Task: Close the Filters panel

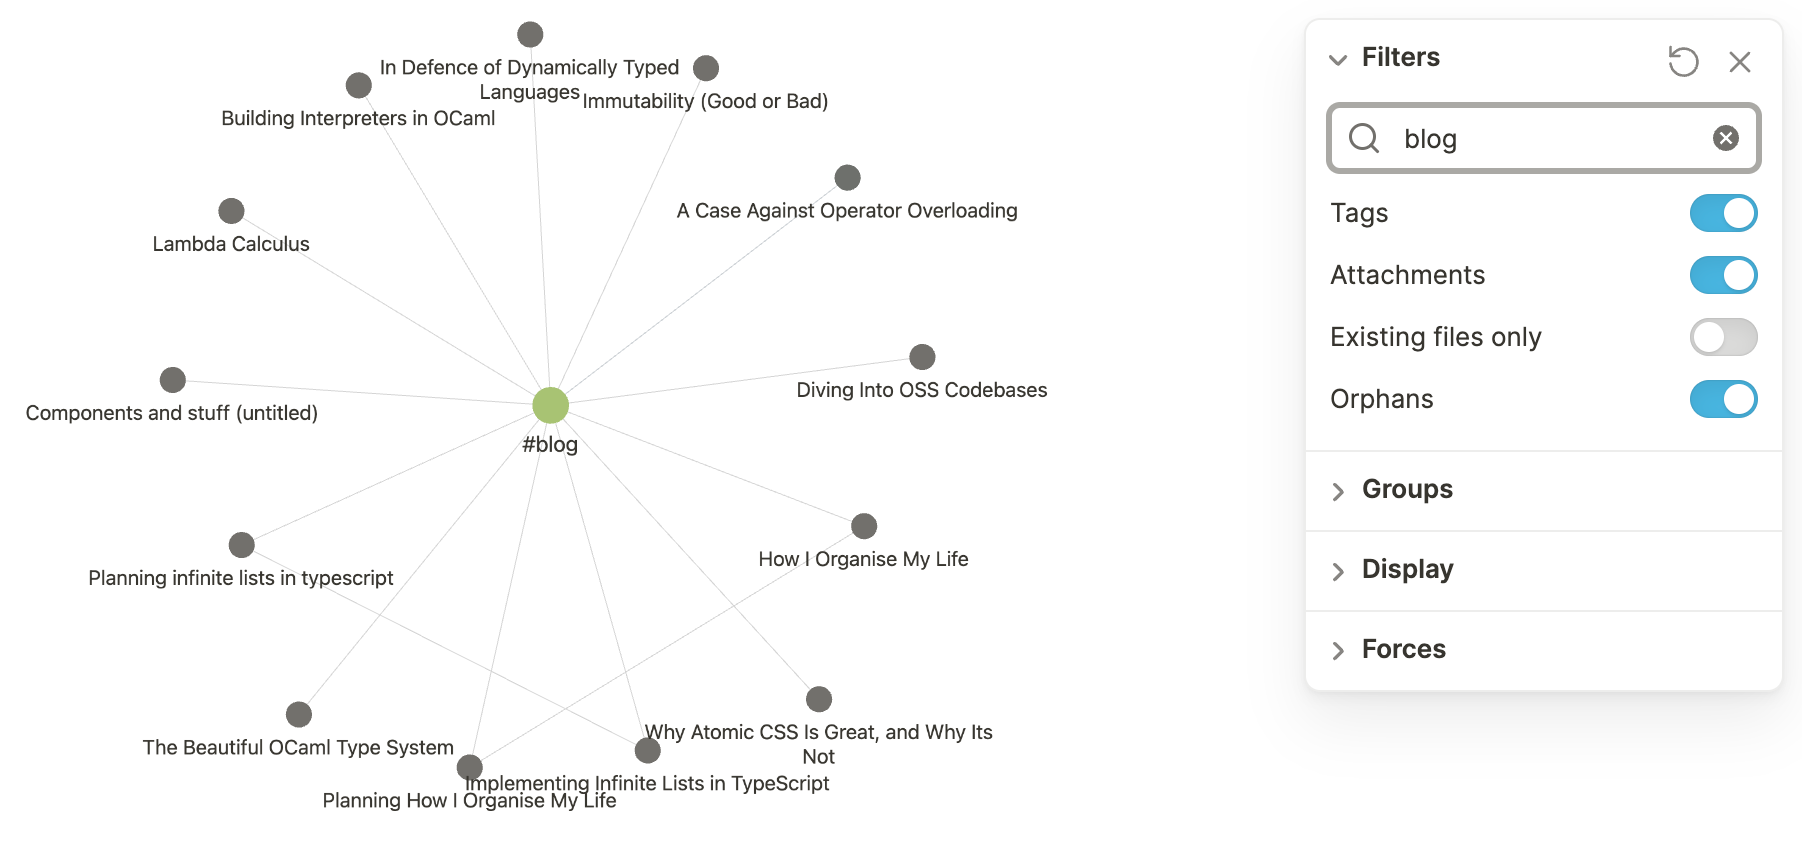Action: tap(1740, 62)
